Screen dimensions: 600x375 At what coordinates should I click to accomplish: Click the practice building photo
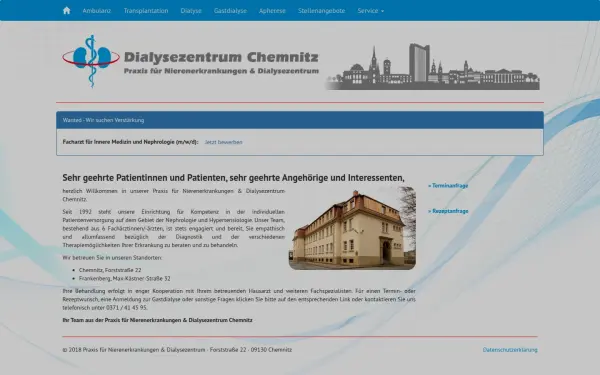(352, 228)
